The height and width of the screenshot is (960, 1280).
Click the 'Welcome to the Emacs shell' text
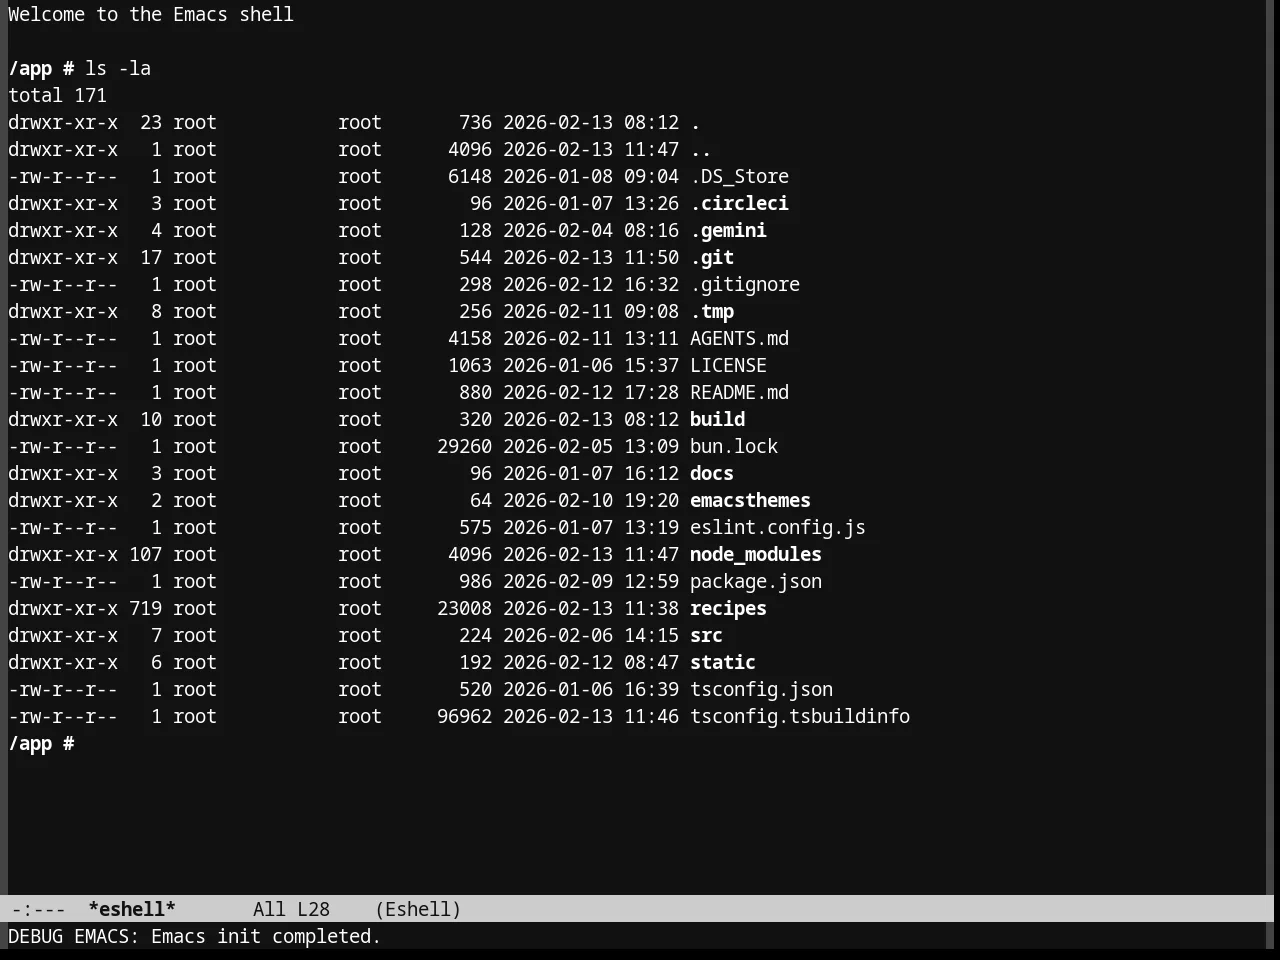151,15
